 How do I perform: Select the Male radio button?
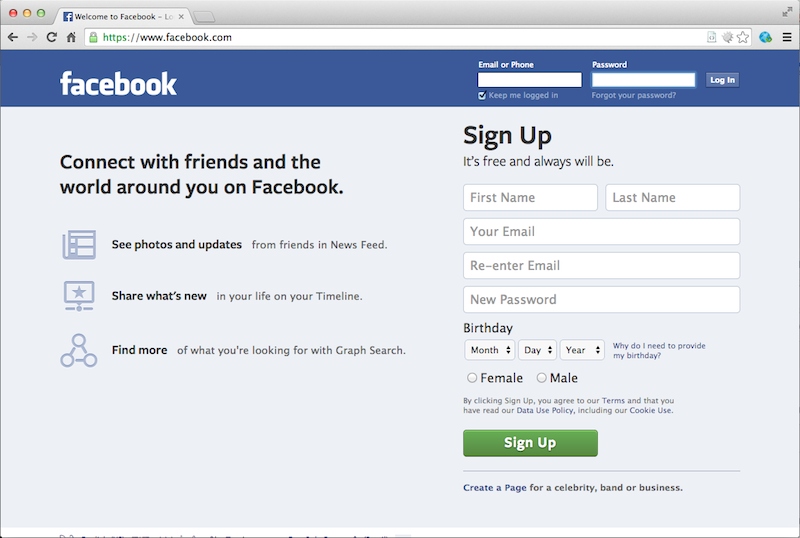541,378
